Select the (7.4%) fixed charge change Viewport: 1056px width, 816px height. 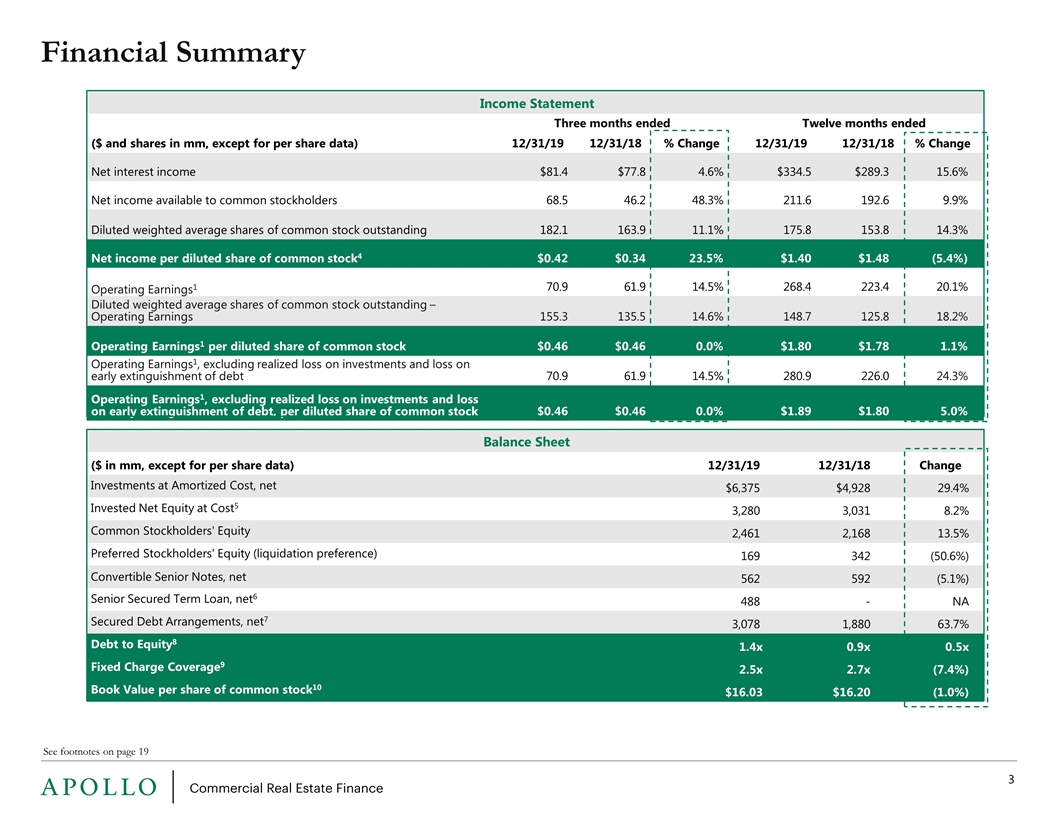pos(950,670)
